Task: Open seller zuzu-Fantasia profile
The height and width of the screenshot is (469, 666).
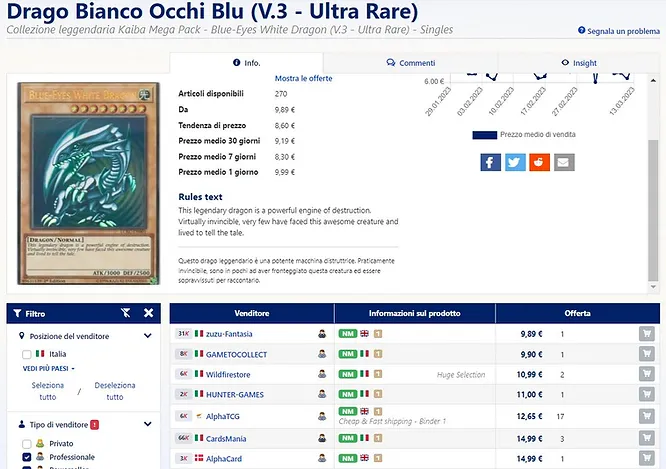Action: (x=229, y=334)
